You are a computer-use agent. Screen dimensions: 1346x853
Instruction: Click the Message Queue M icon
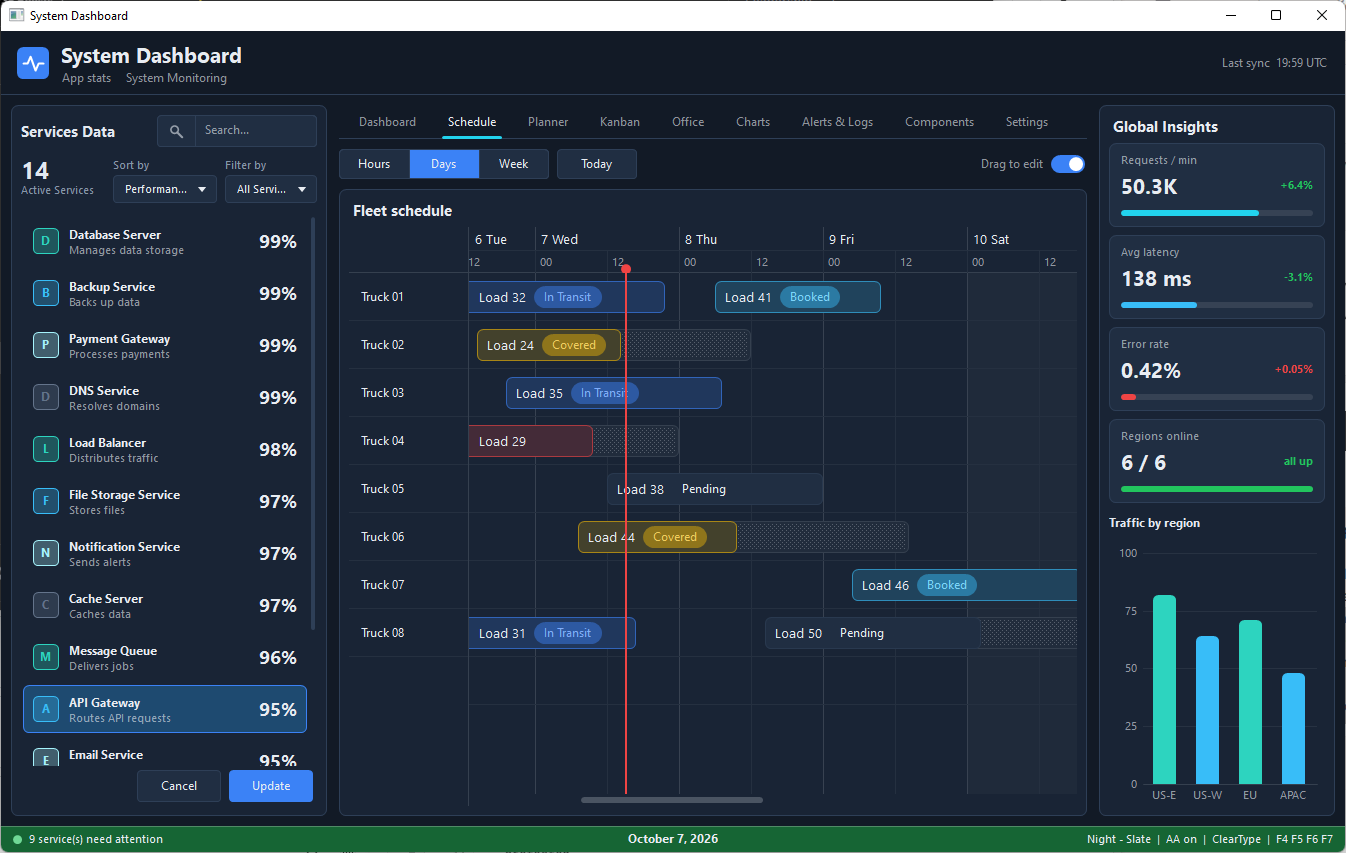46,657
